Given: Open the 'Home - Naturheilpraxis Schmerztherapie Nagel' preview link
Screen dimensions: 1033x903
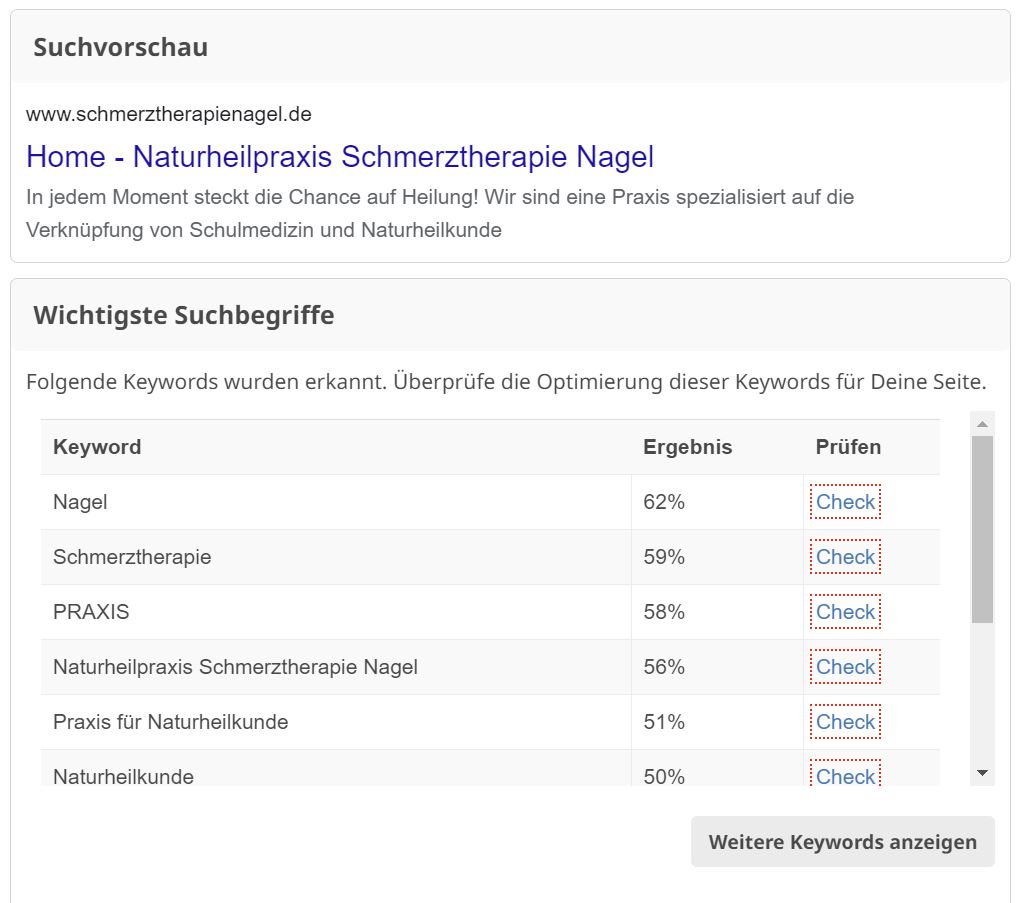Looking at the screenshot, I should tap(340, 157).
